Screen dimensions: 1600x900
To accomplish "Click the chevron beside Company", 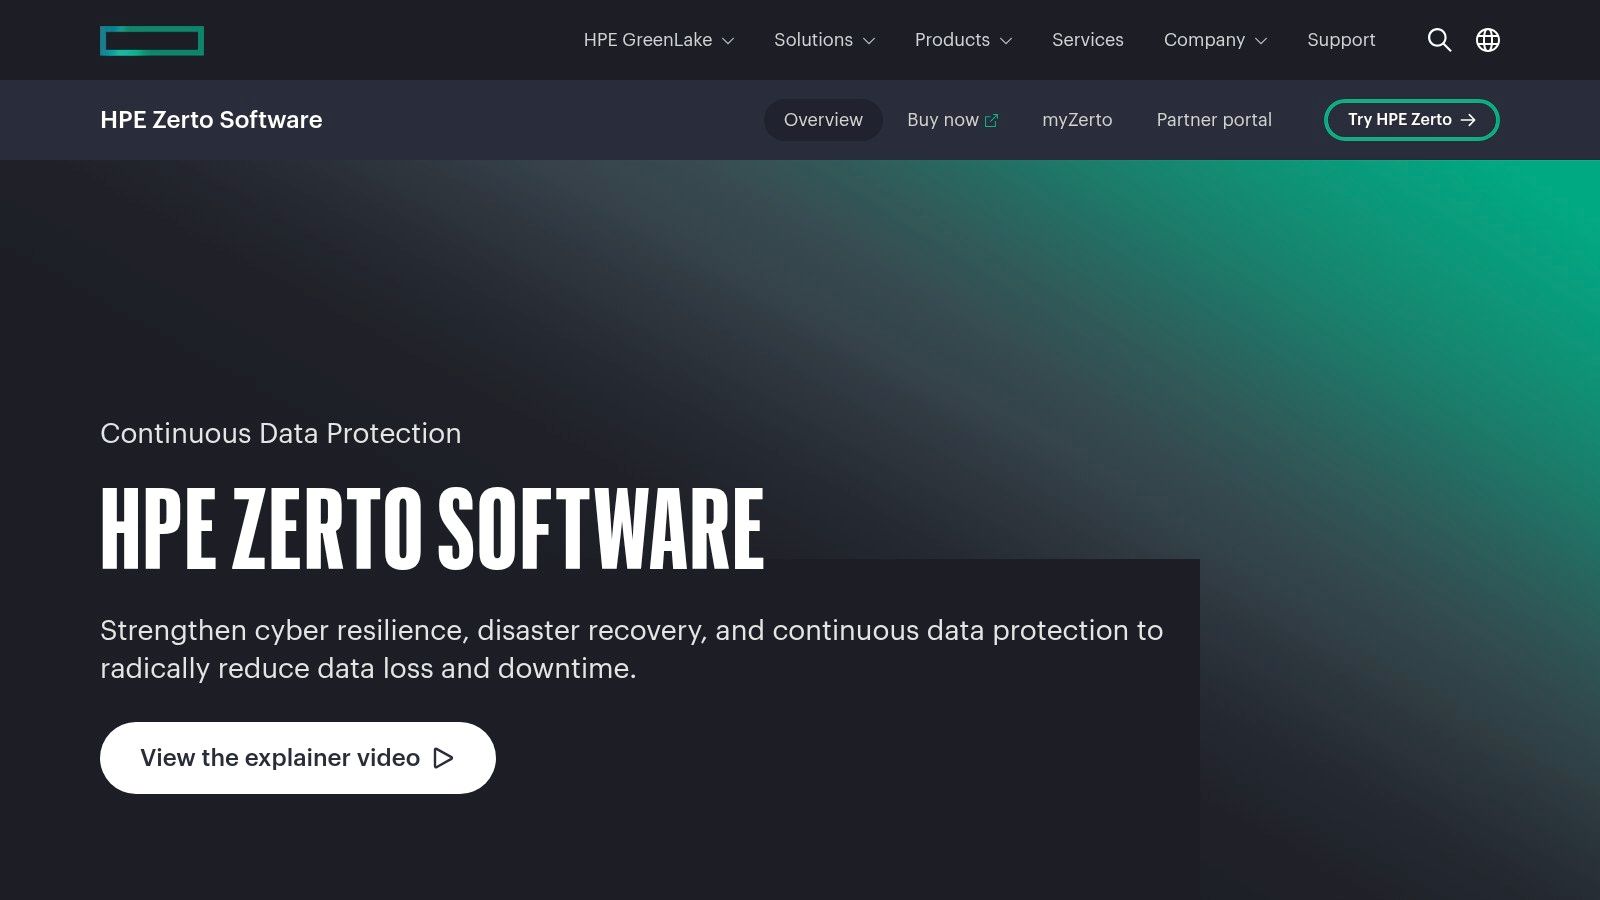I will [x=1261, y=41].
